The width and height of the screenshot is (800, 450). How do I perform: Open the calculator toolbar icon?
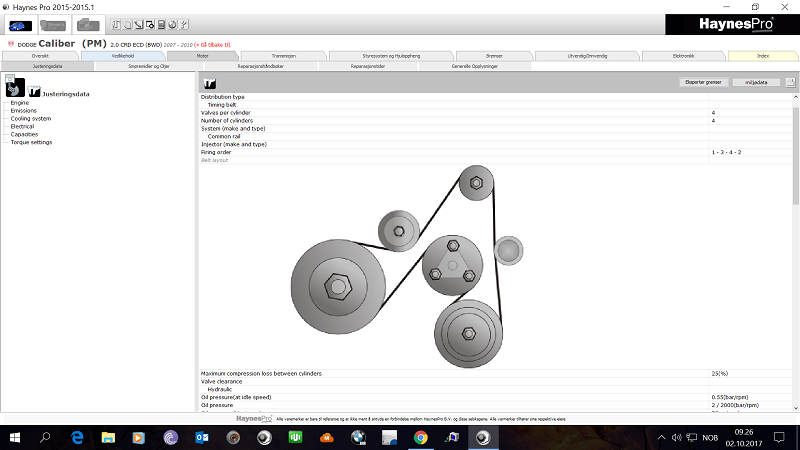(x=161, y=24)
